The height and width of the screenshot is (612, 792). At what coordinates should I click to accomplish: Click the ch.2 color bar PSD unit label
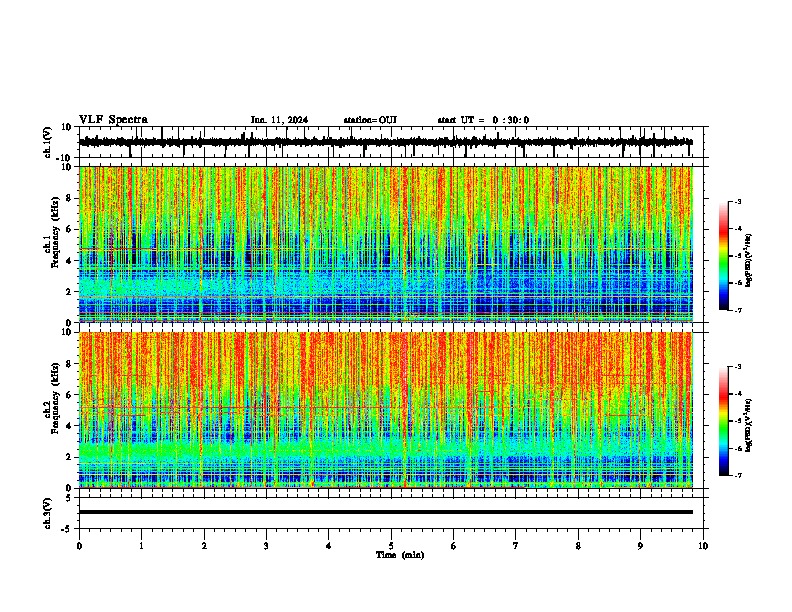pyautogui.click(x=748, y=426)
